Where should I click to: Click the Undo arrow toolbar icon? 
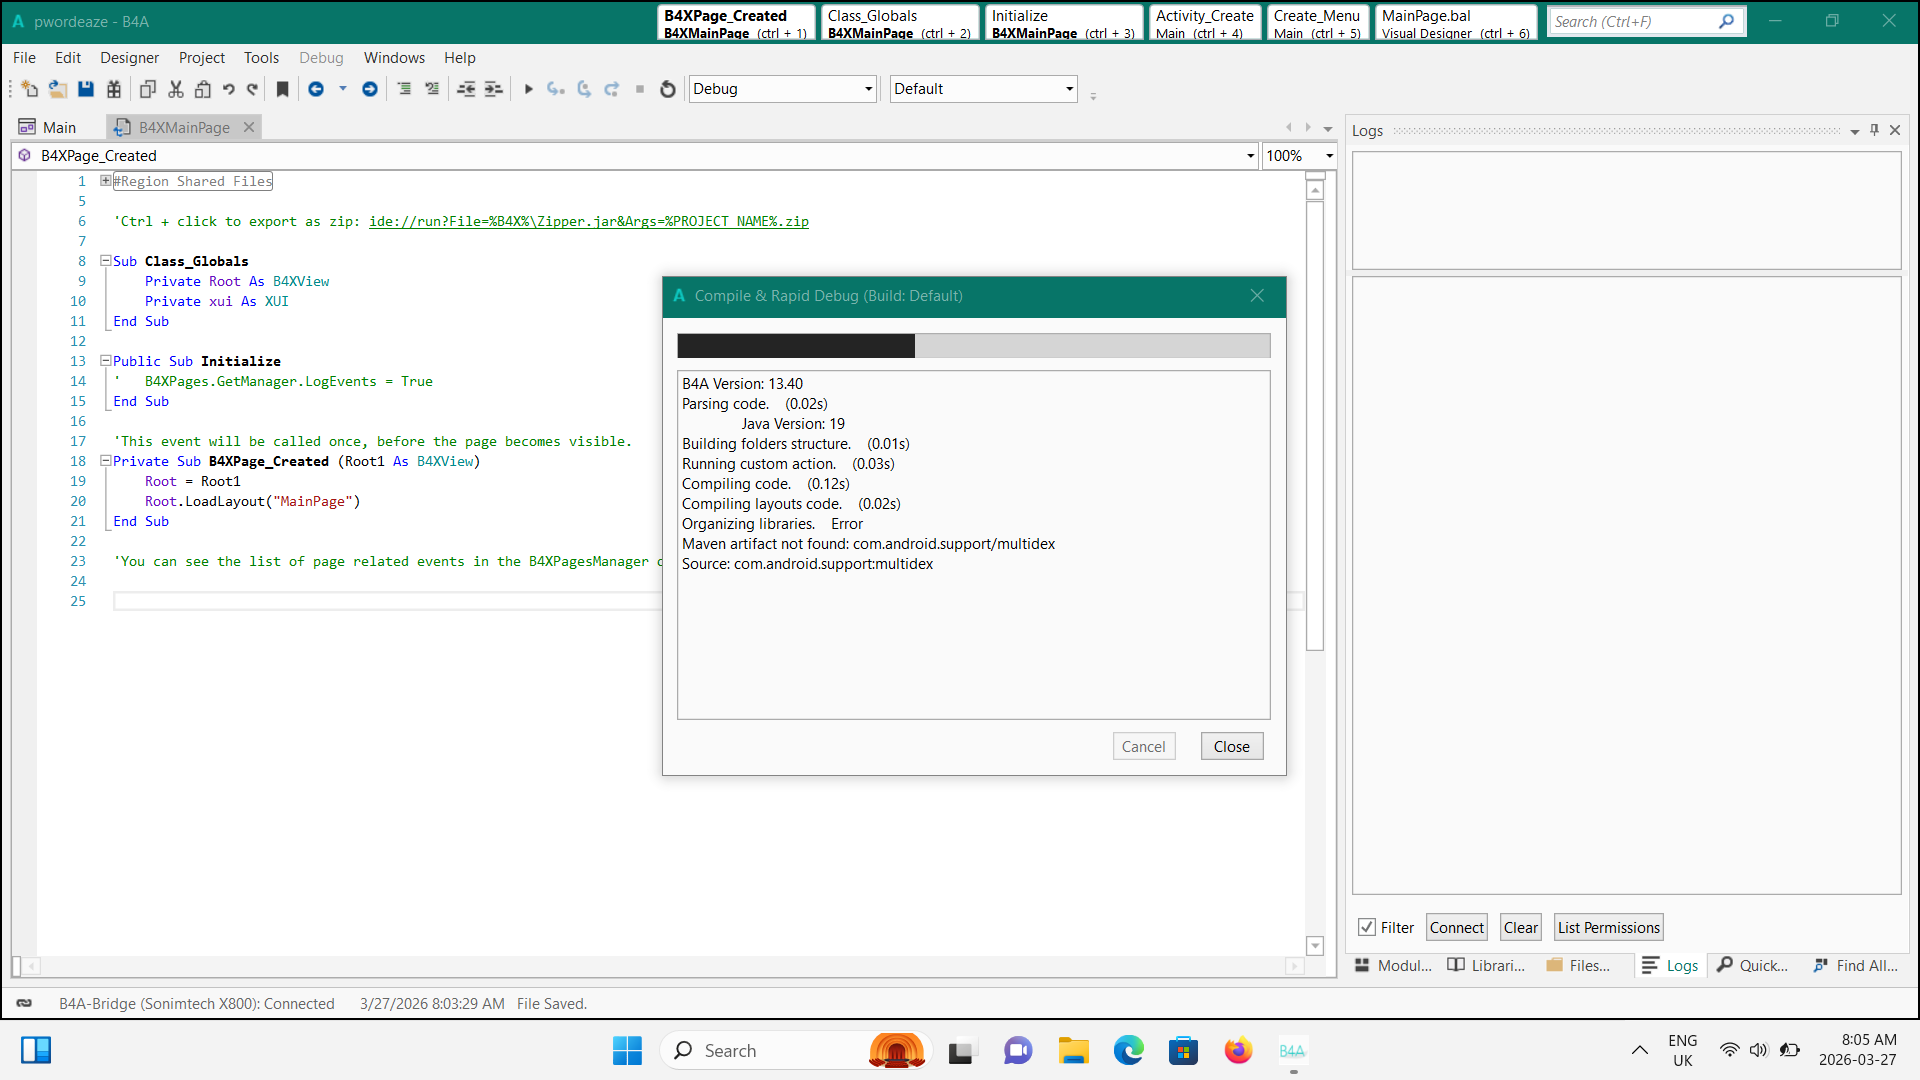[229, 89]
